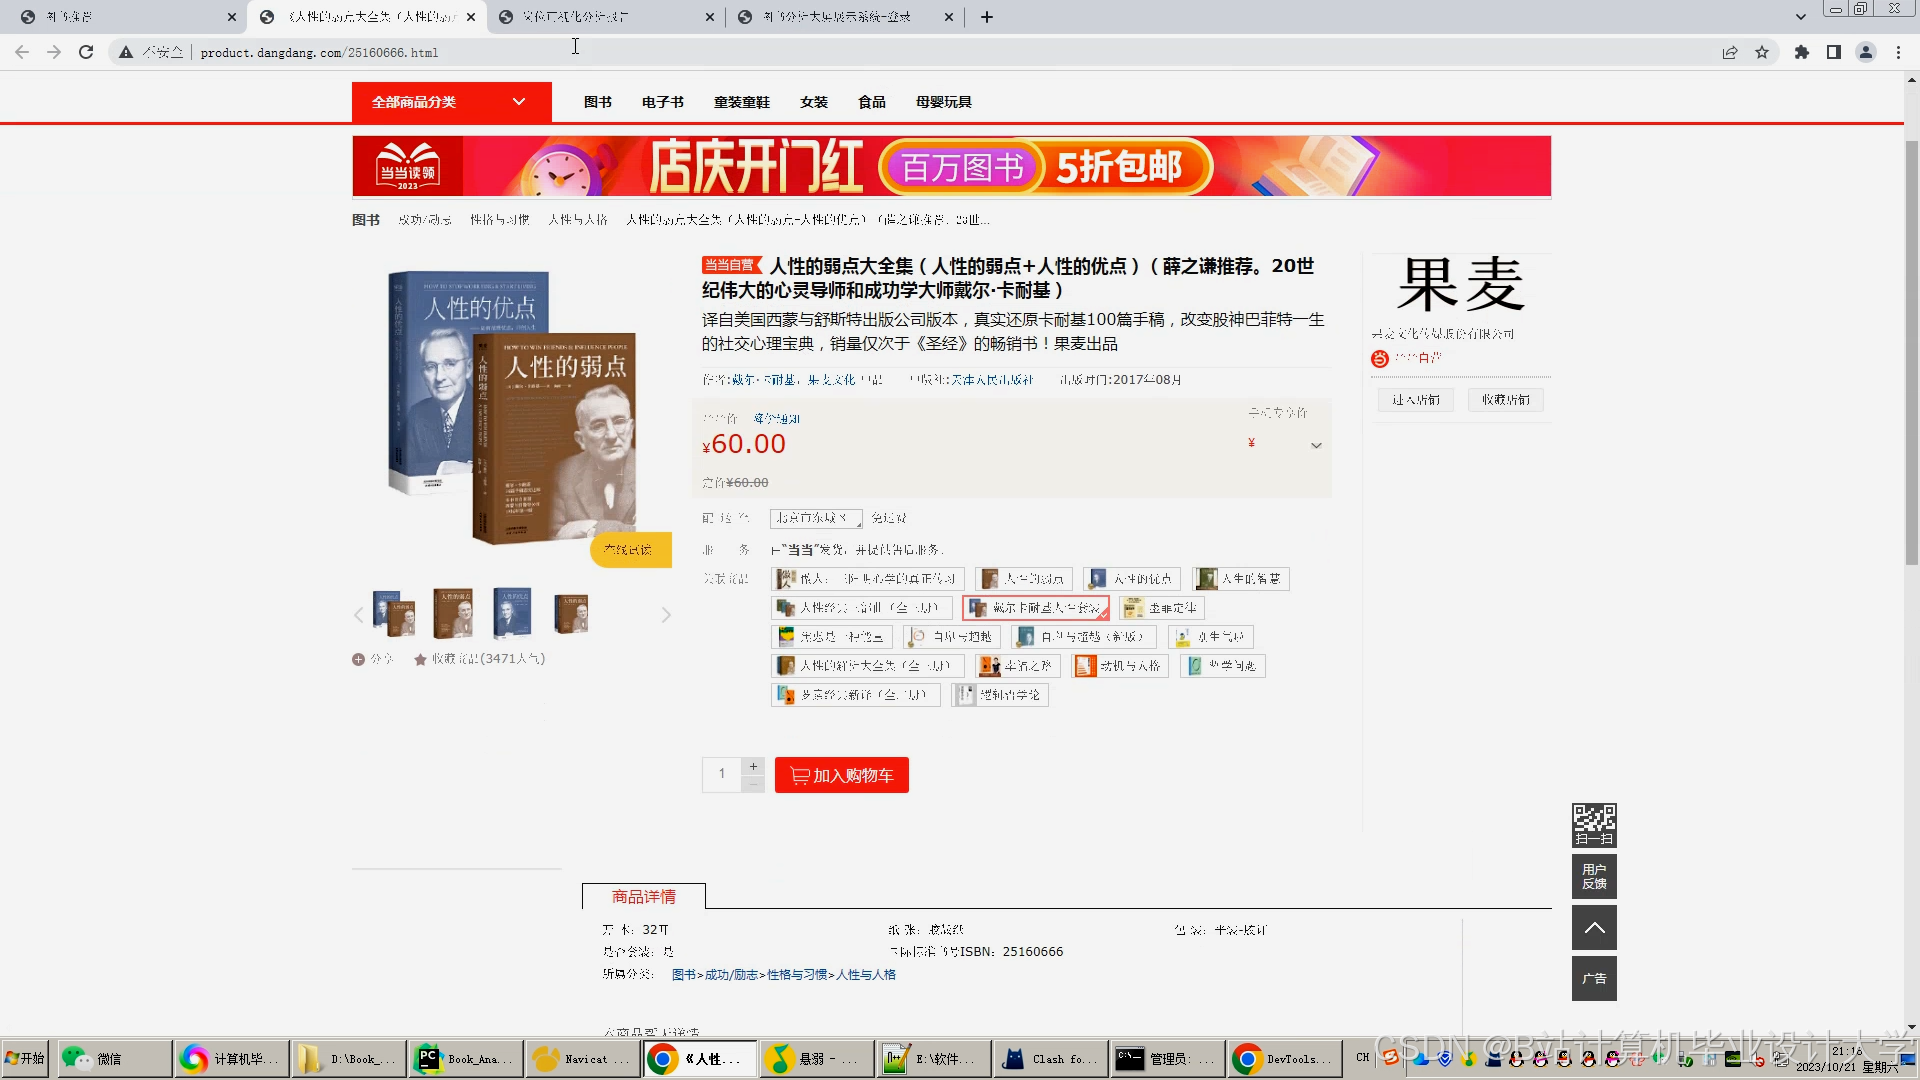Expand the 全部商品分类 category dropdown
Screen dimensions: 1920x1080
coord(451,102)
